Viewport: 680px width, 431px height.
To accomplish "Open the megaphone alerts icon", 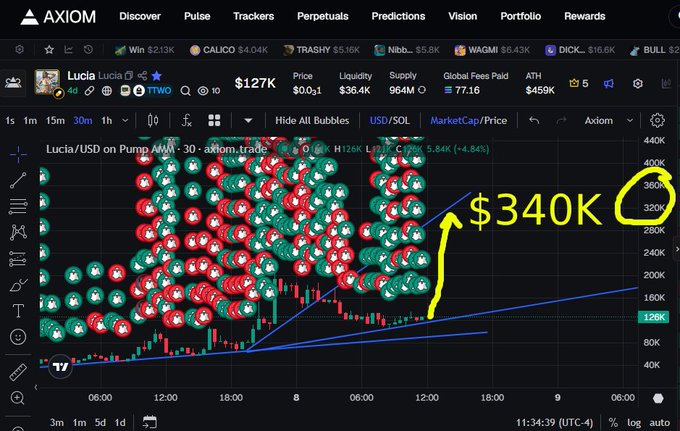I will tap(609, 83).
